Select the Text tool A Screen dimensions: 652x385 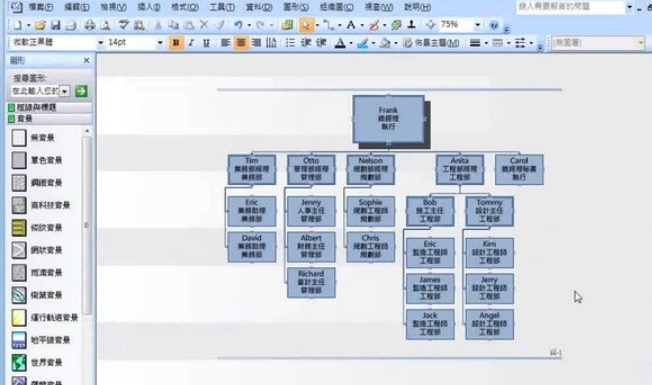(351, 25)
